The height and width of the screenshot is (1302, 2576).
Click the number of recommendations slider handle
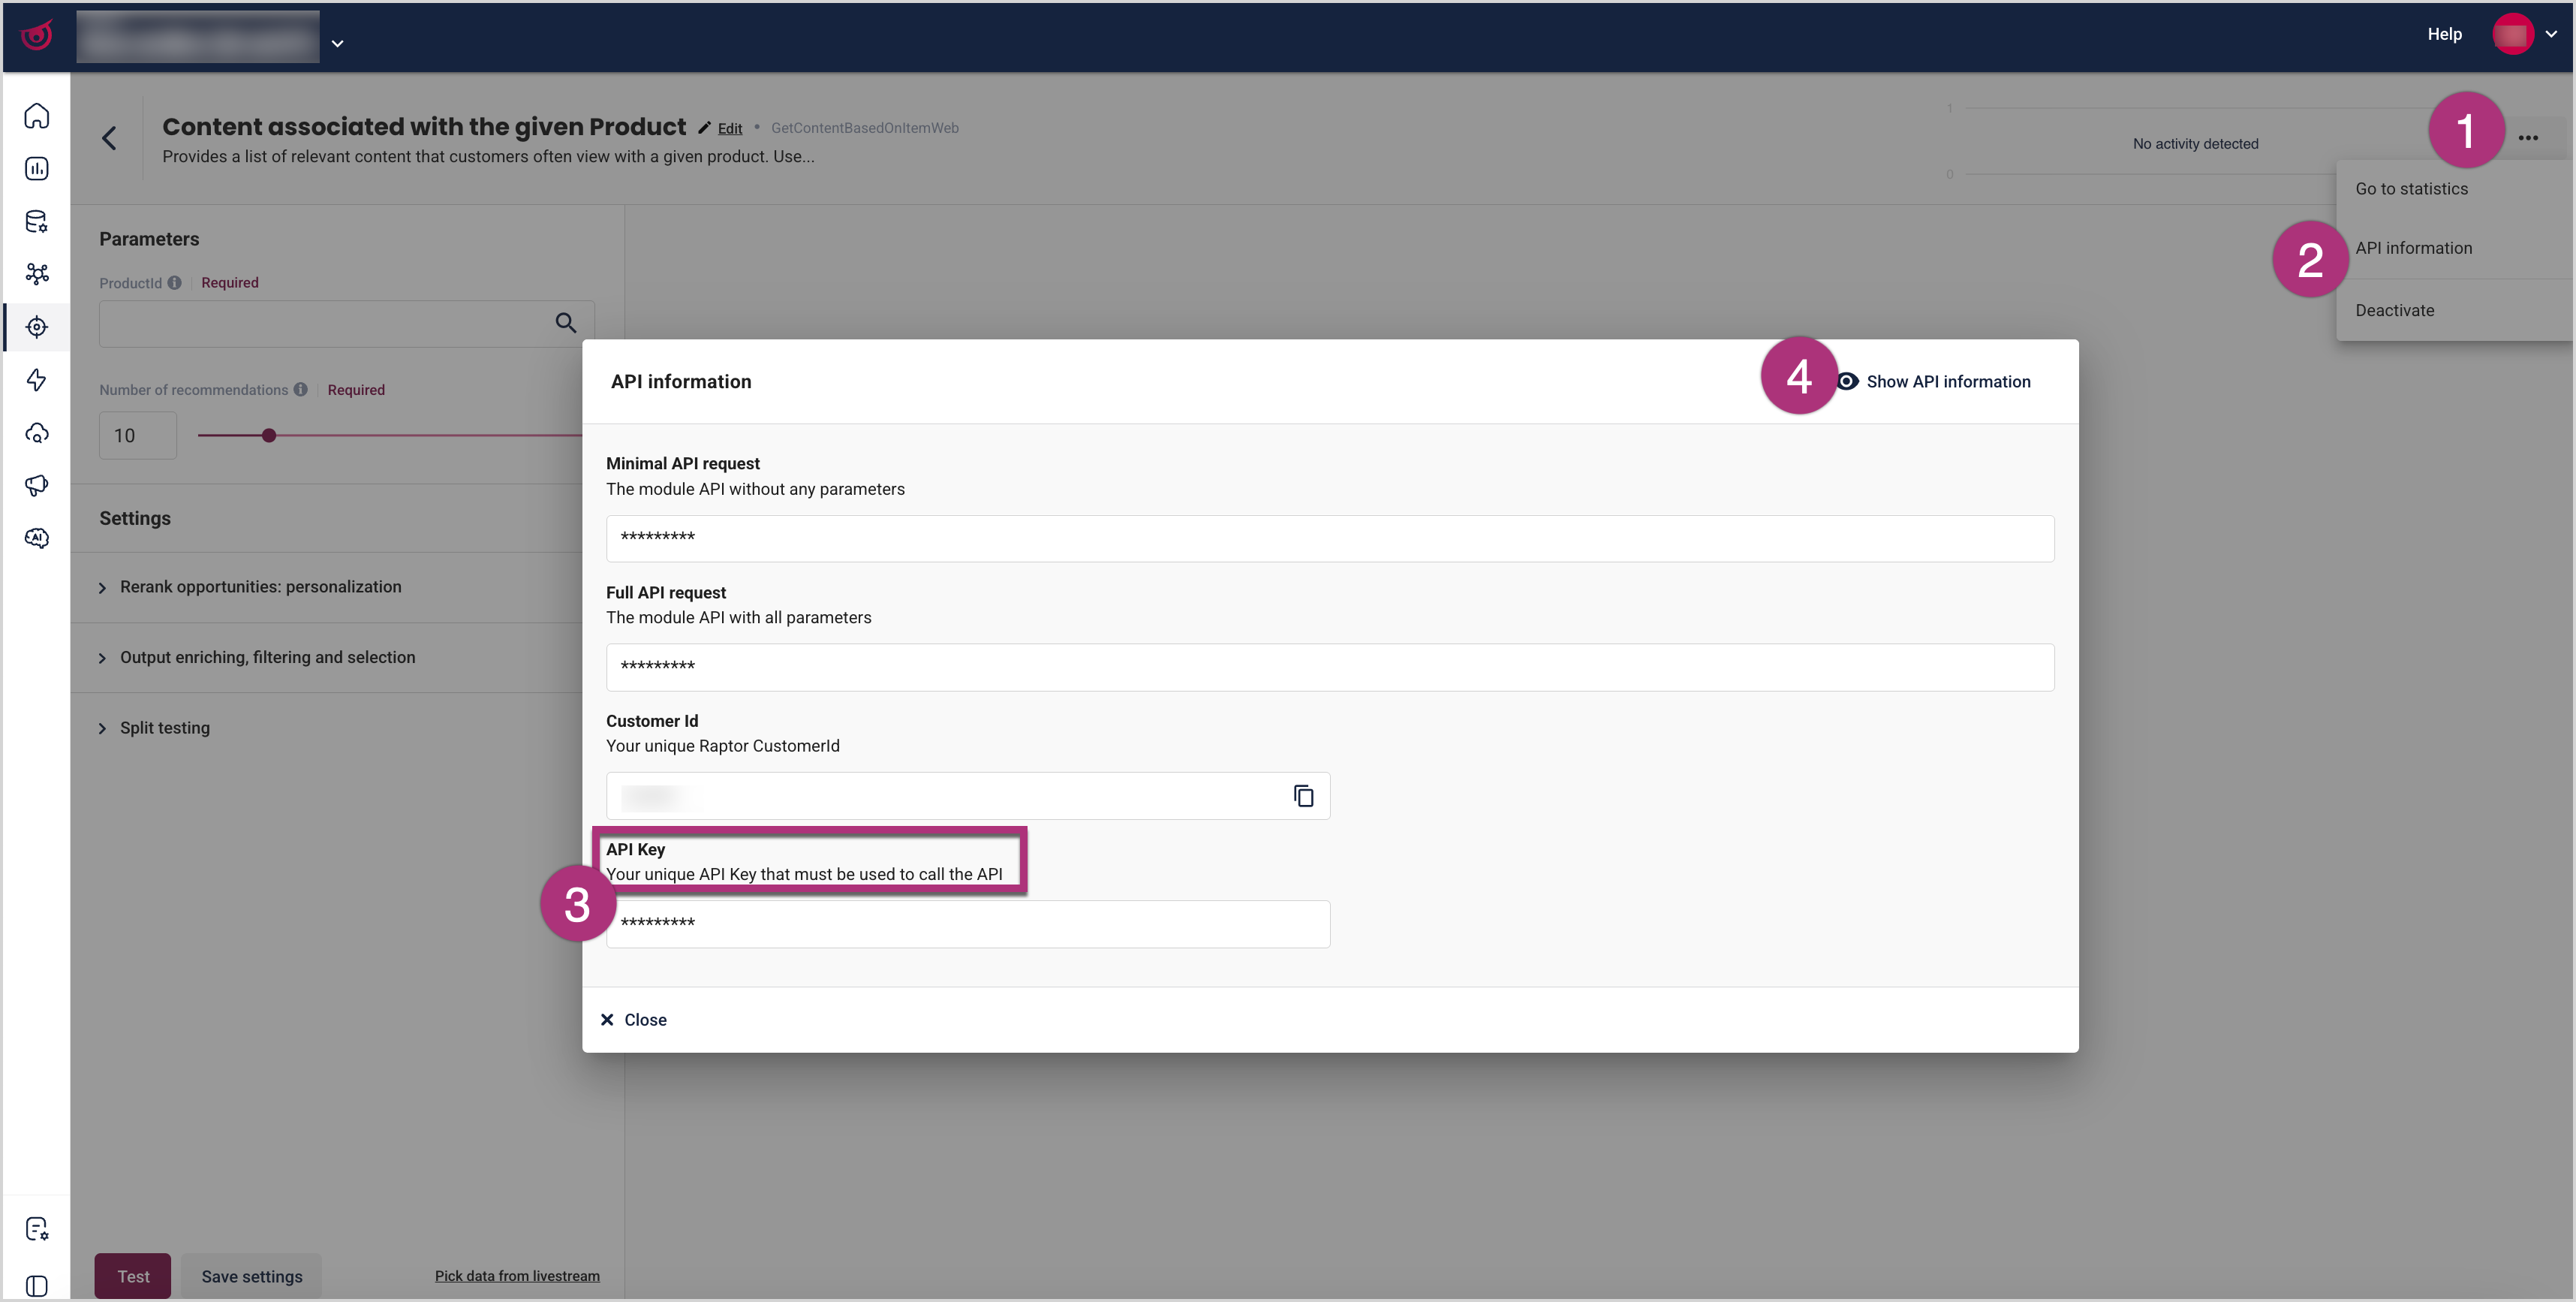click(x=269, y=436)
